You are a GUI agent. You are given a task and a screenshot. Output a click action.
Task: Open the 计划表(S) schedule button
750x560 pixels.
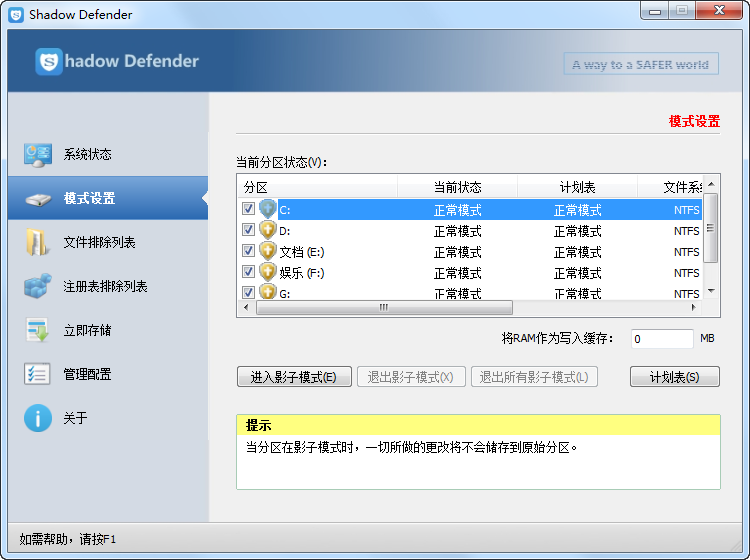pyautogui.click(x=674, y=377)
